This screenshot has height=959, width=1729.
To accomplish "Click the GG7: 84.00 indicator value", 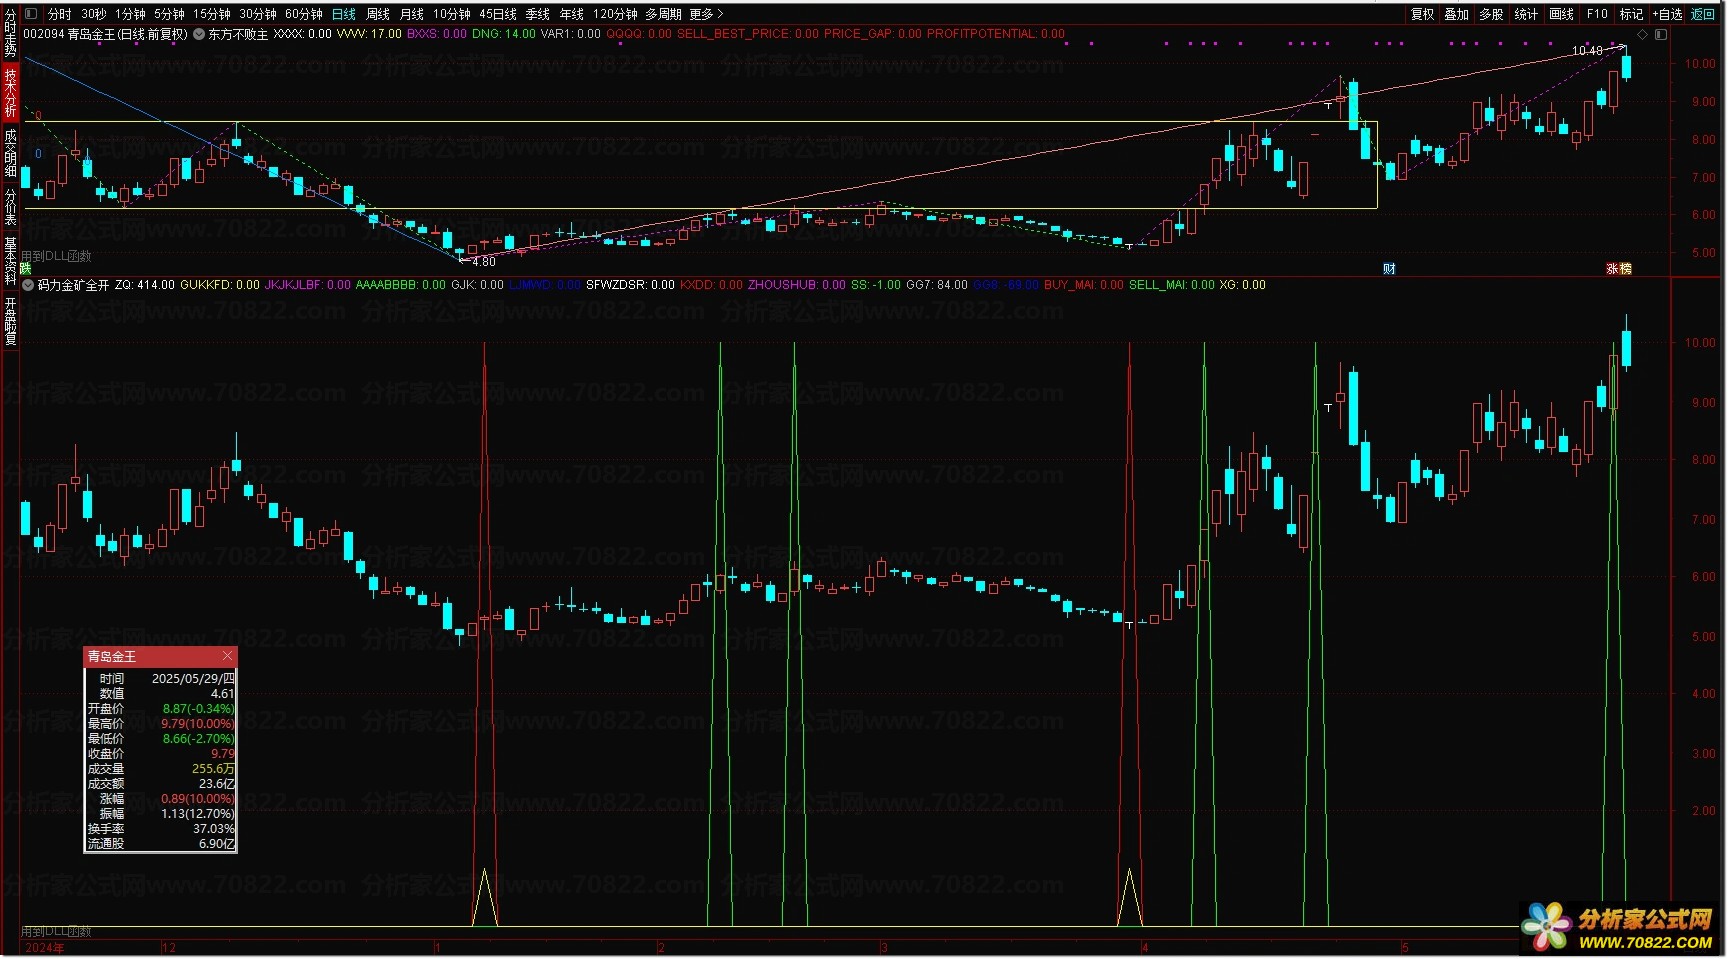I will coord(937,285).
